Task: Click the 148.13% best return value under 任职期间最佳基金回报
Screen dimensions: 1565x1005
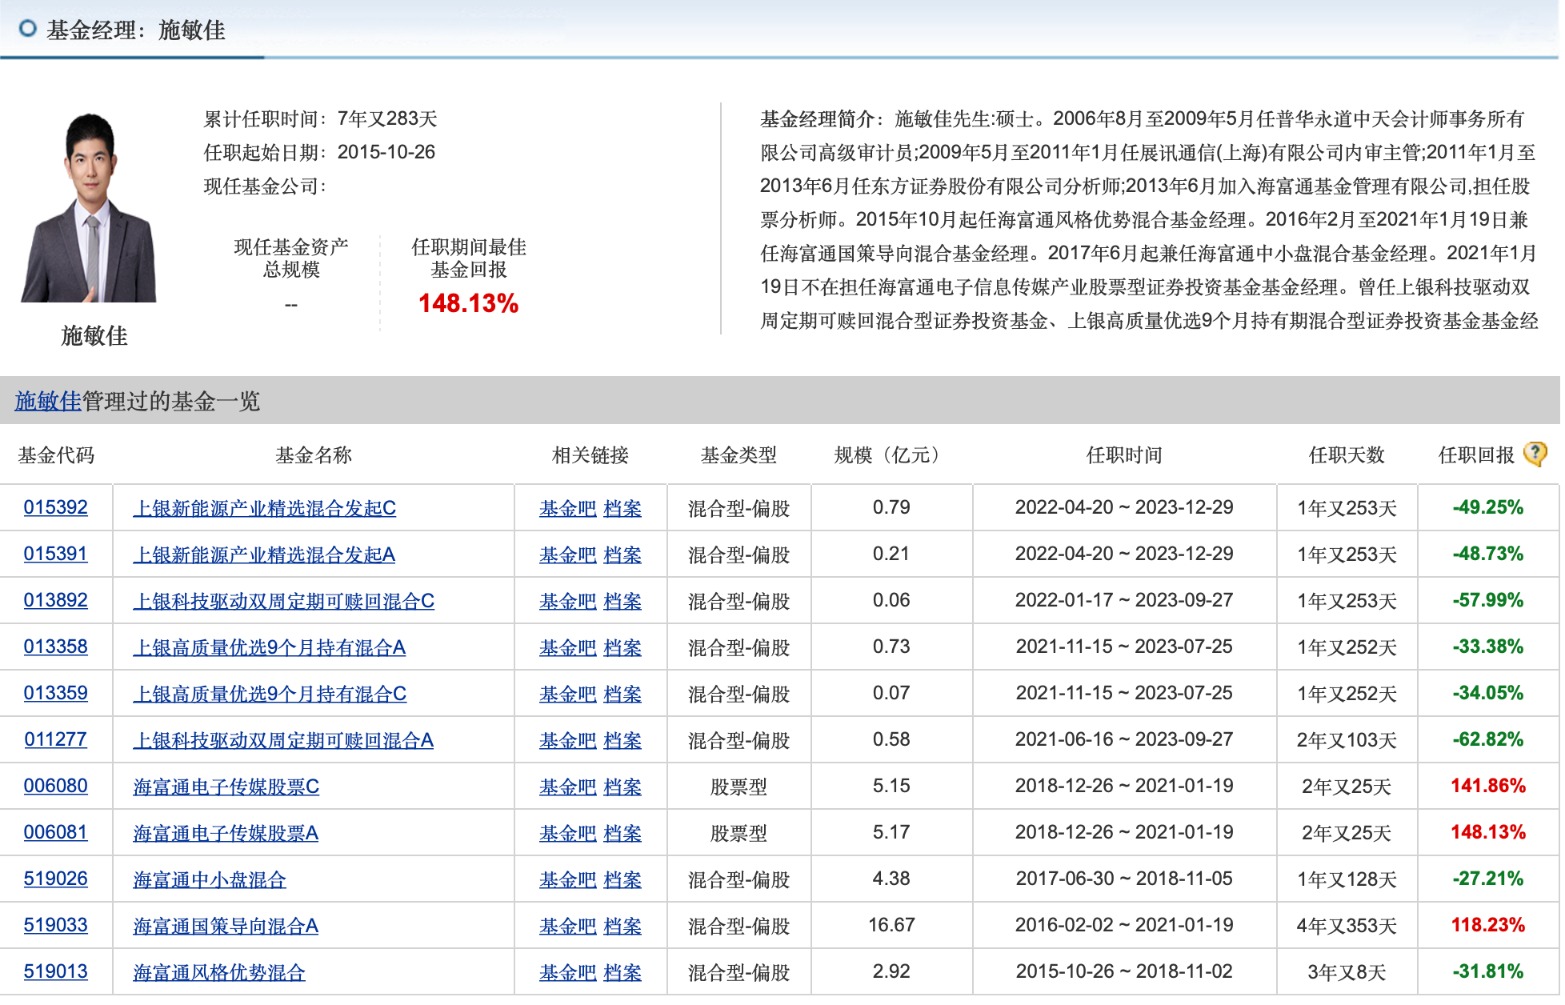Action: pyautogui.click(x=468, y=303)
